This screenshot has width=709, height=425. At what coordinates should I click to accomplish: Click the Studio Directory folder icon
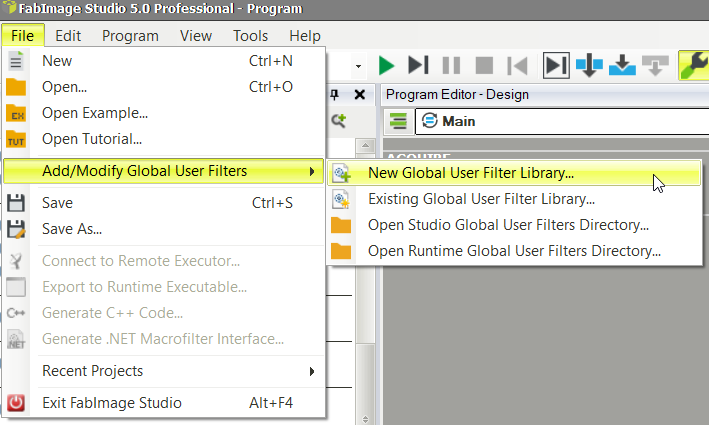(x=341, y=225)
